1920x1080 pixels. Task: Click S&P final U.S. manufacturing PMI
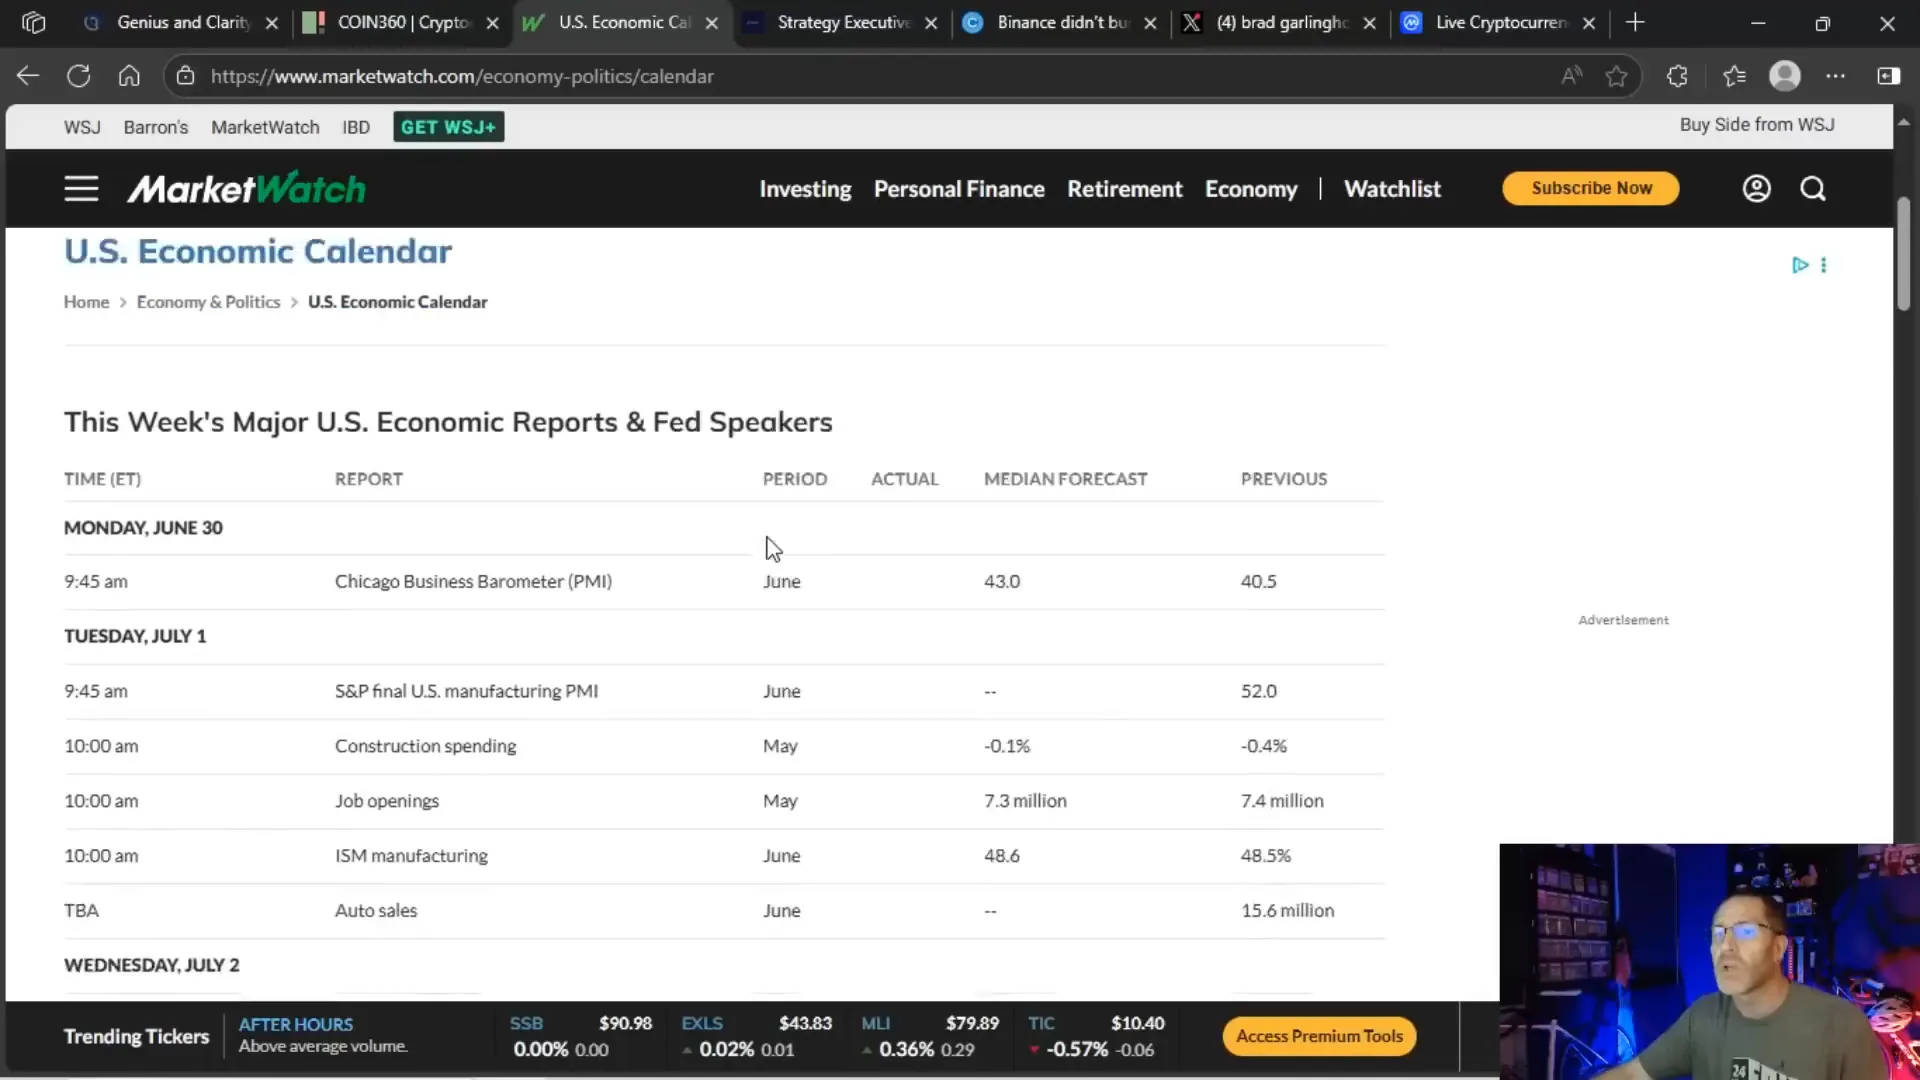(x=466, y=691)
